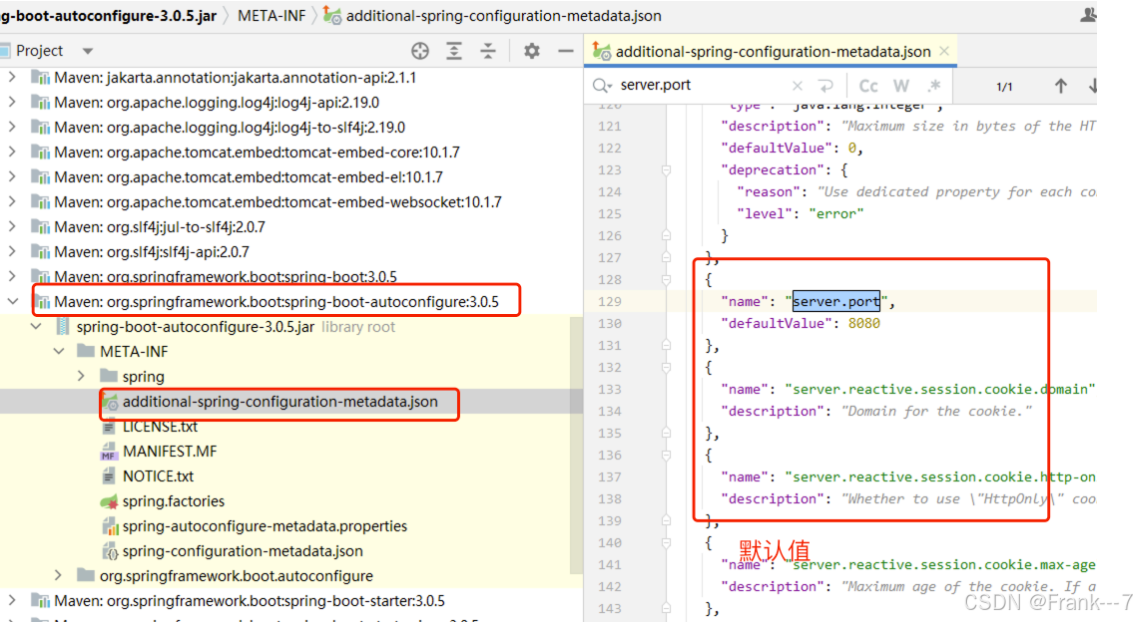This screenshot has height=622, width=1137.
Task: Expand org.springframework.boot.autoconfigure package
Action: (59, 575)
